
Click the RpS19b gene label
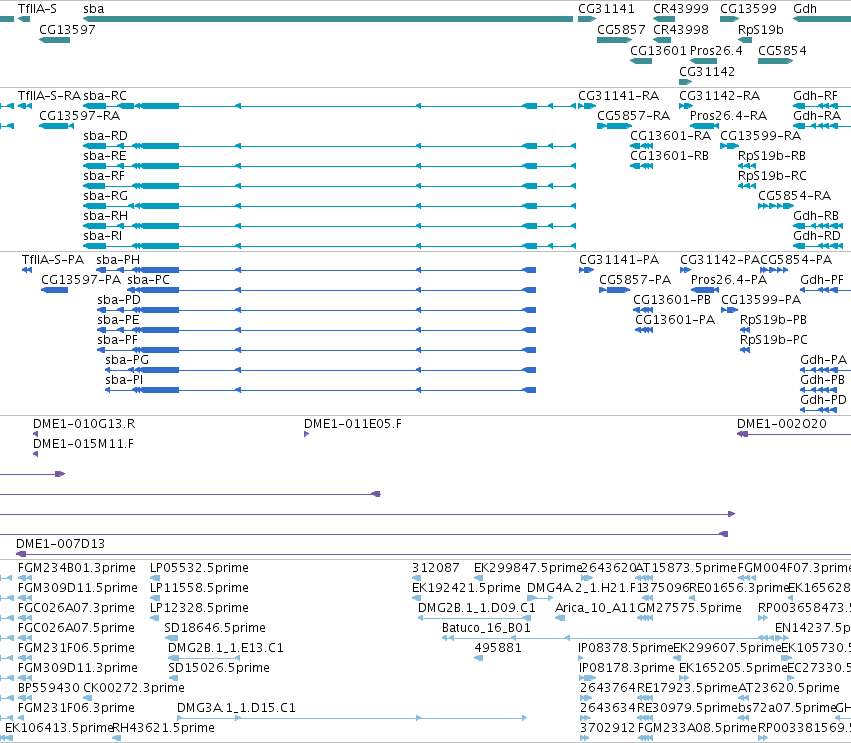760,29
